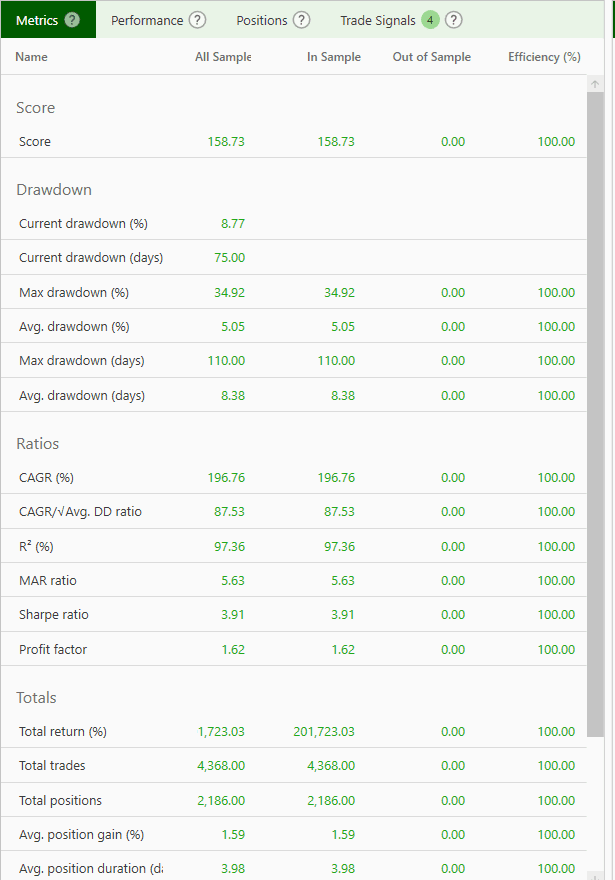Open help for Trade Signals
This screenshot has width=615, height=880.
tap(454, 19)
